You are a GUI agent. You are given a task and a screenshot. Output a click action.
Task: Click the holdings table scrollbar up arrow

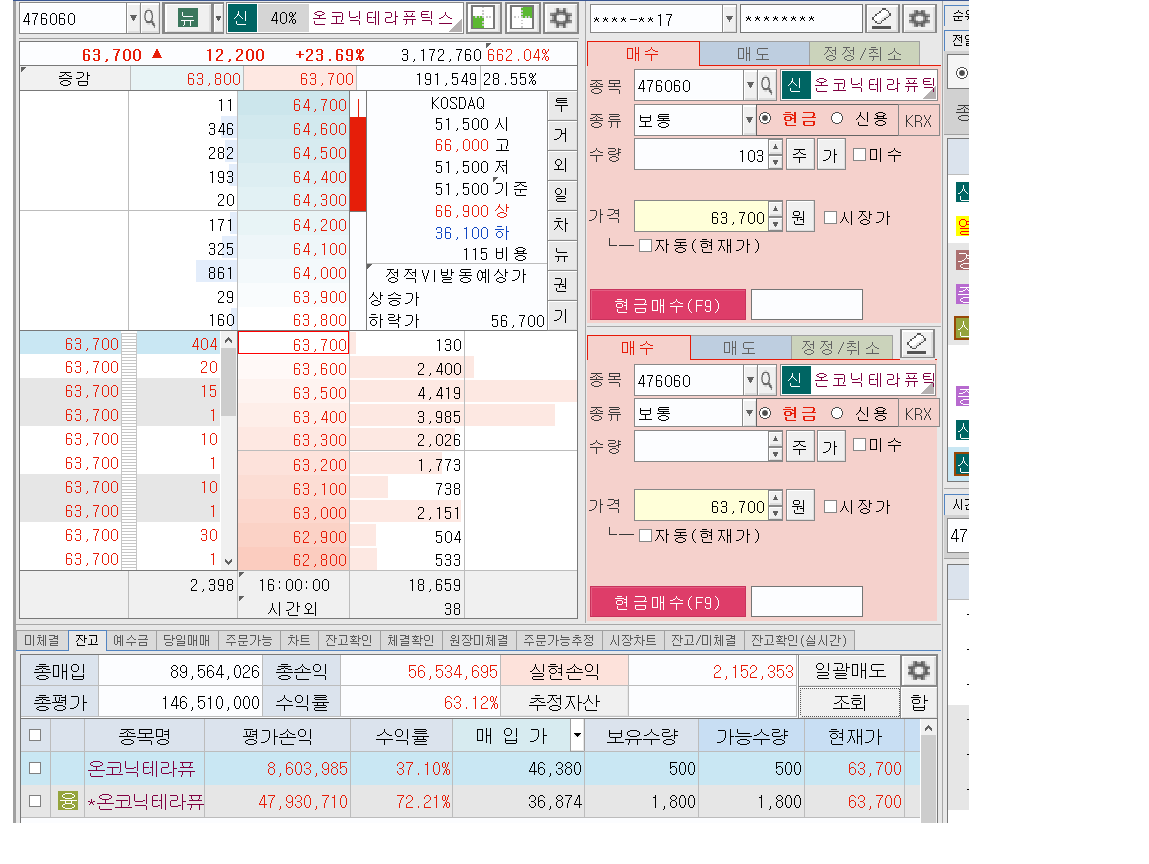tap(928, 728)
